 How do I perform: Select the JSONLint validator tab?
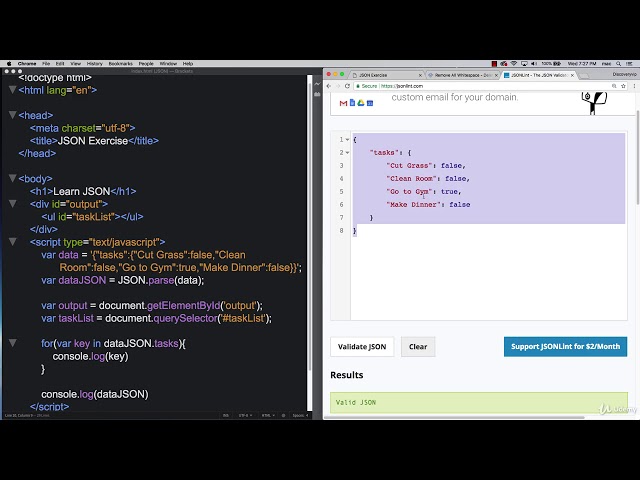(x=539, y=75)
